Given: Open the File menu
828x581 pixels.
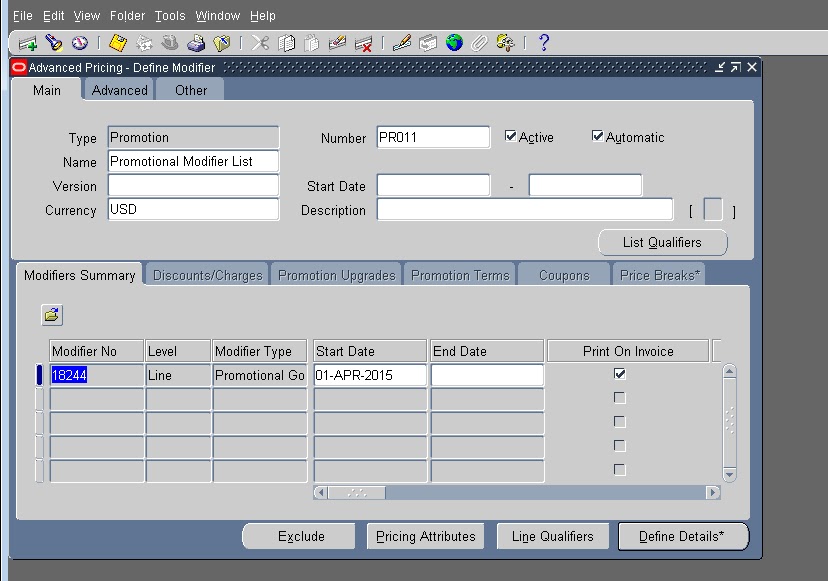Looking at the screenshot, I should (x=23, y=16).
